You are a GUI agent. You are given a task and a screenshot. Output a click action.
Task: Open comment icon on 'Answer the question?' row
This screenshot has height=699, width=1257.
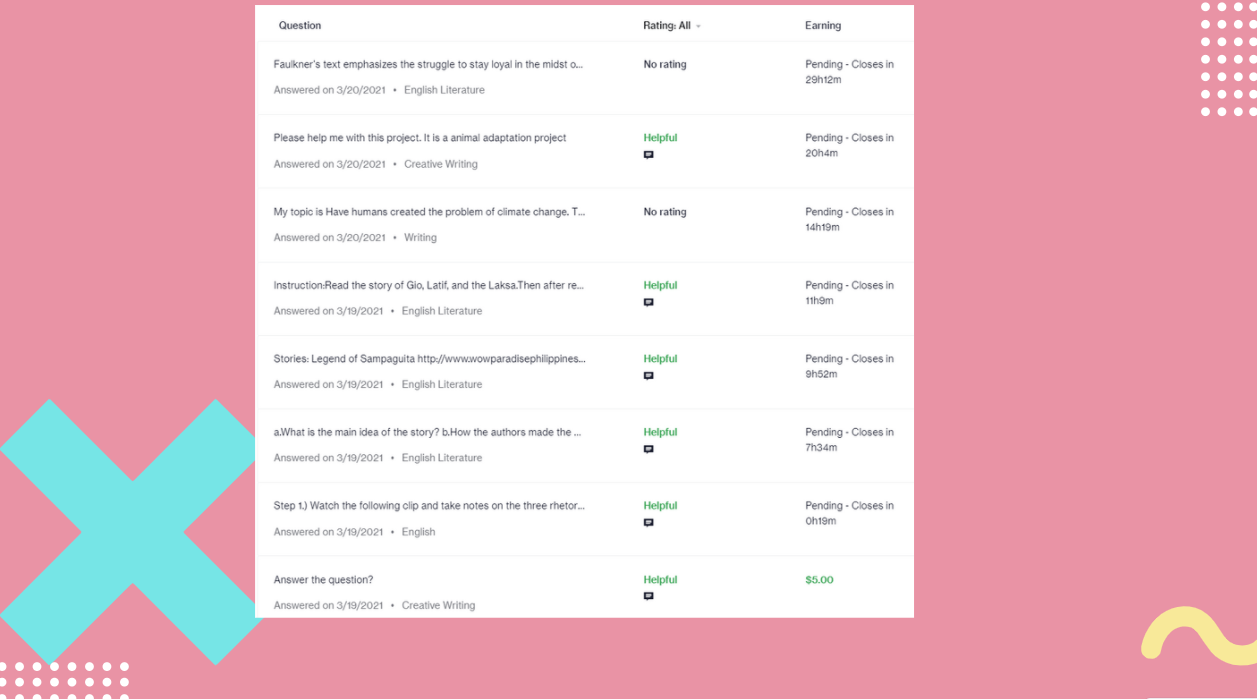648,596
